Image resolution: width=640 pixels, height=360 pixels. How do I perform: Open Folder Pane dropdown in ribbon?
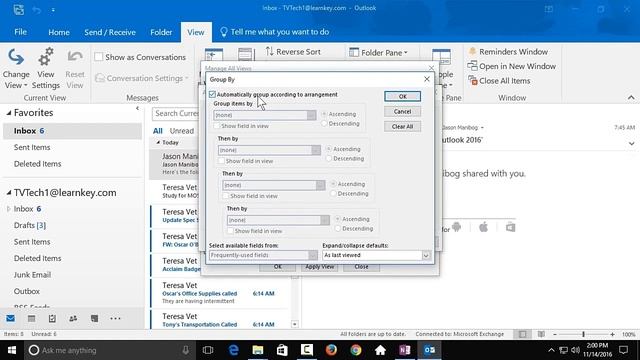pos(378,53)
